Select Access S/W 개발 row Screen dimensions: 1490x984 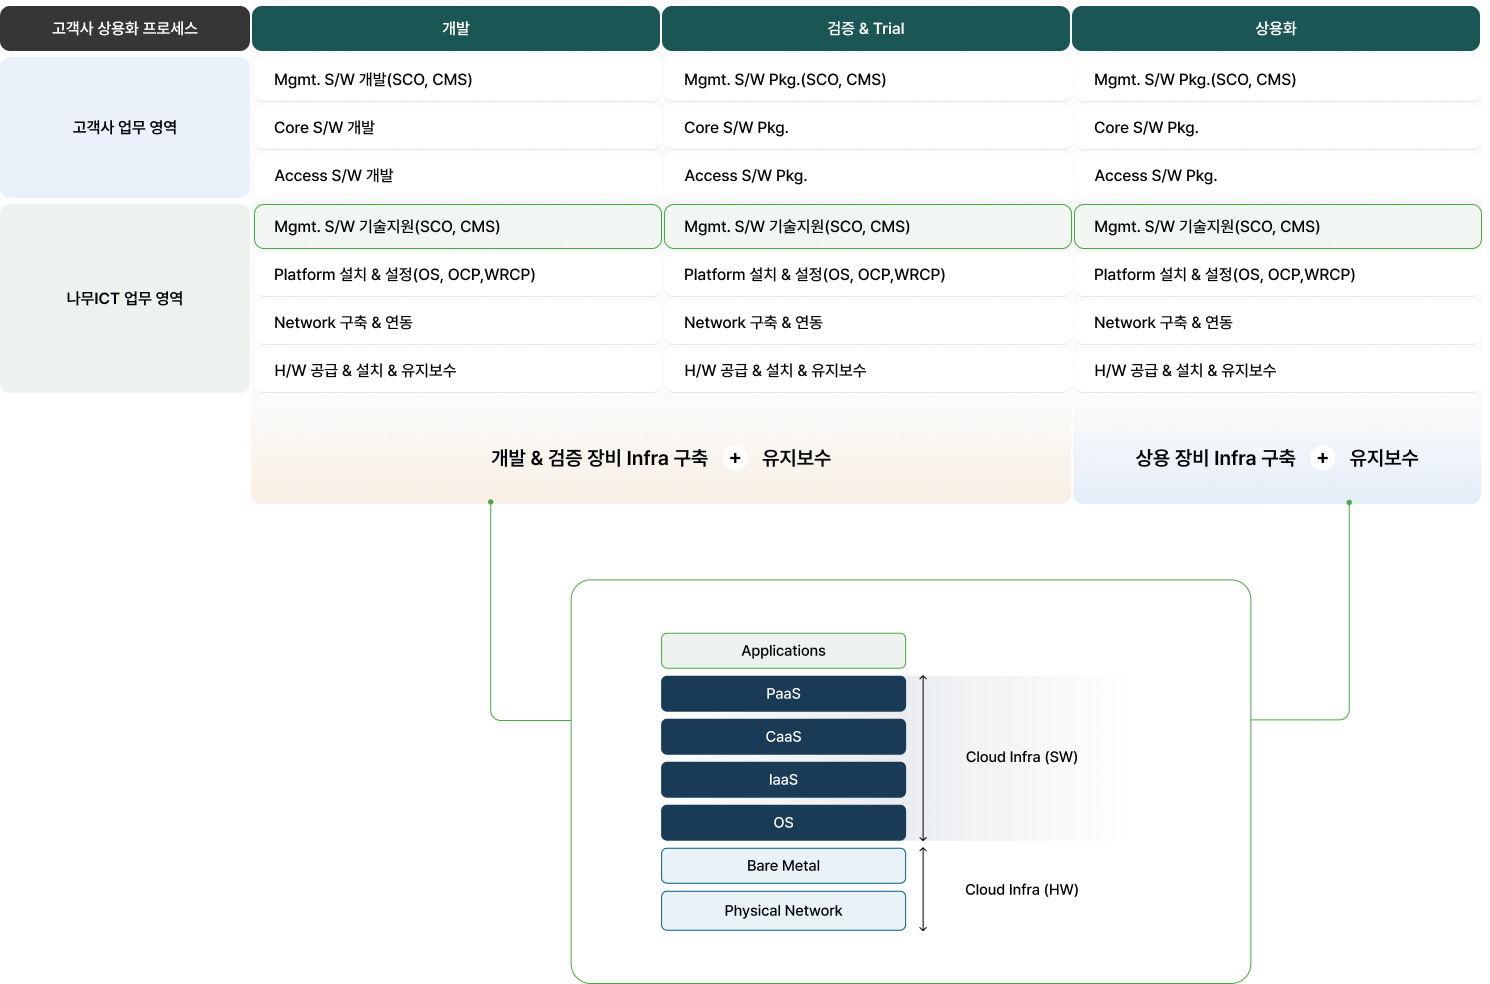point(456,176)
